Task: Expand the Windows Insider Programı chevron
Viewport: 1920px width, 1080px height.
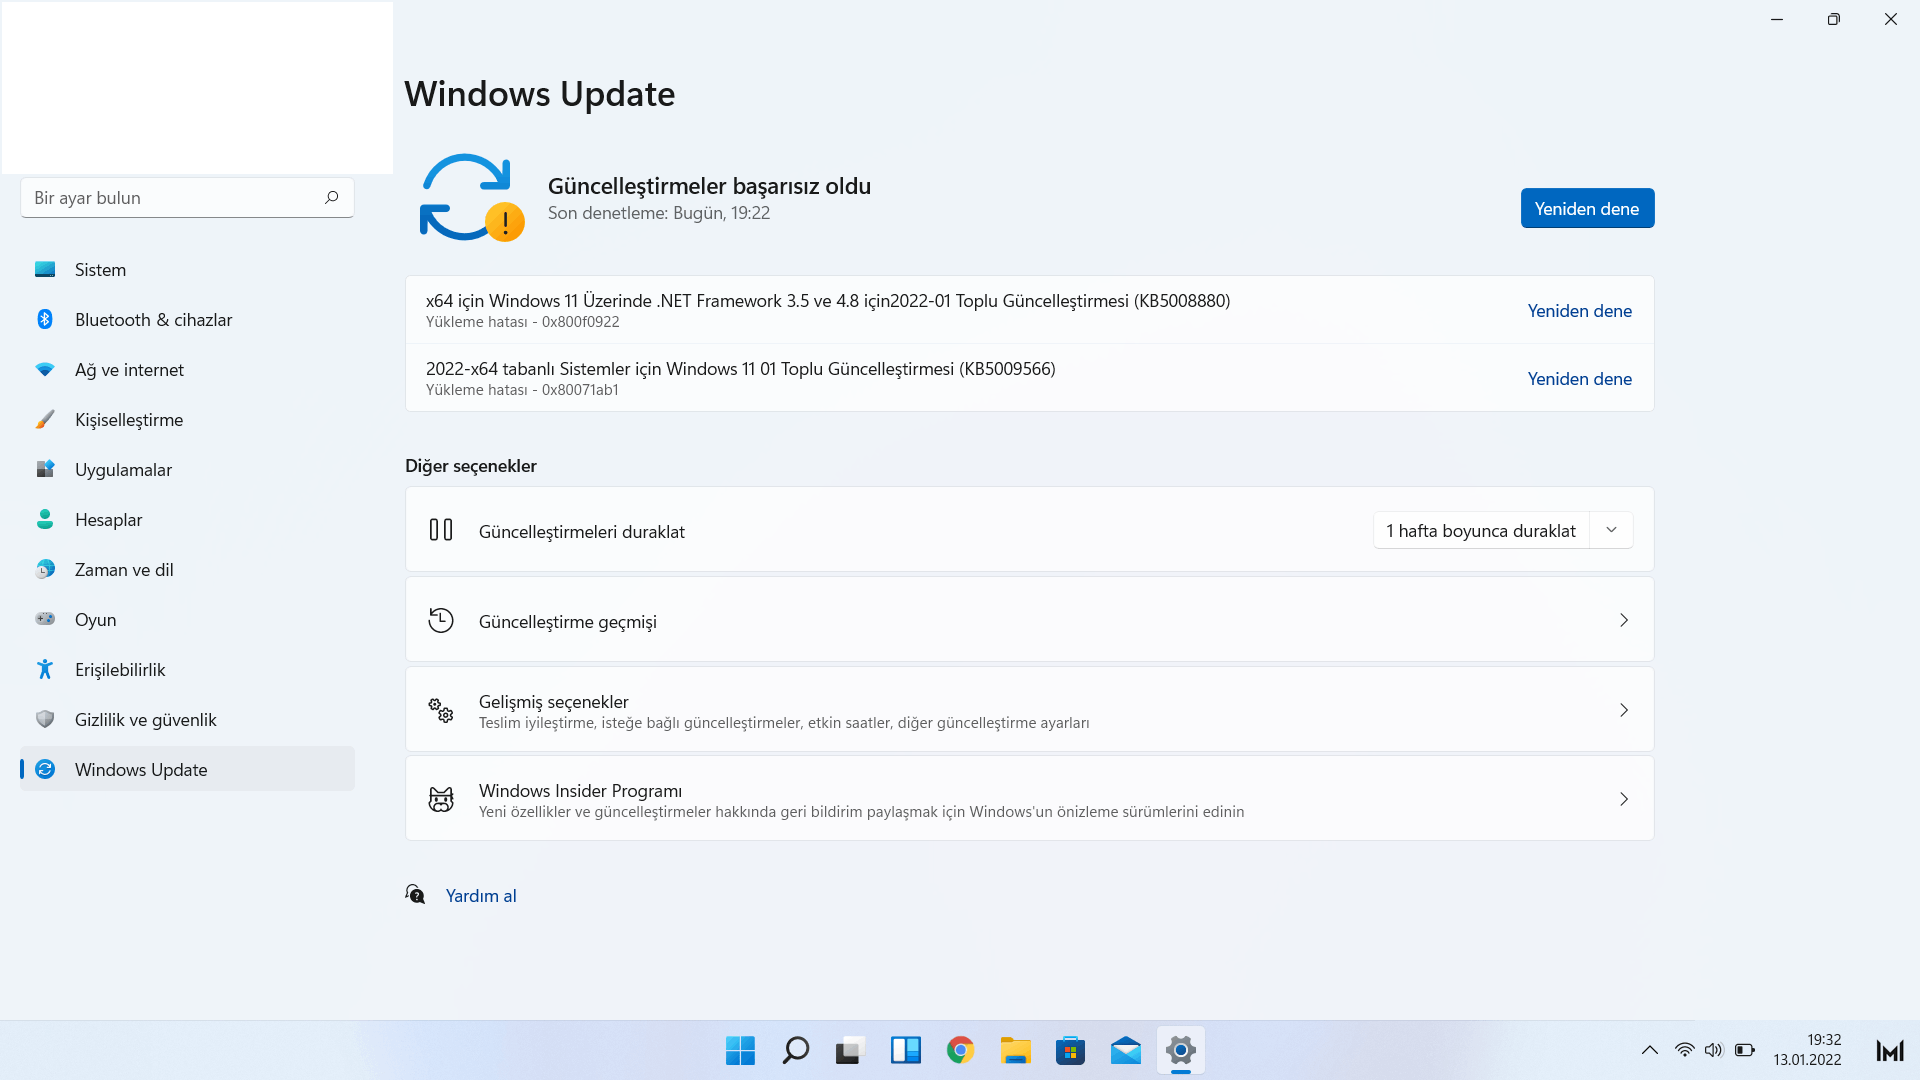Action: tap(1623, 799)
